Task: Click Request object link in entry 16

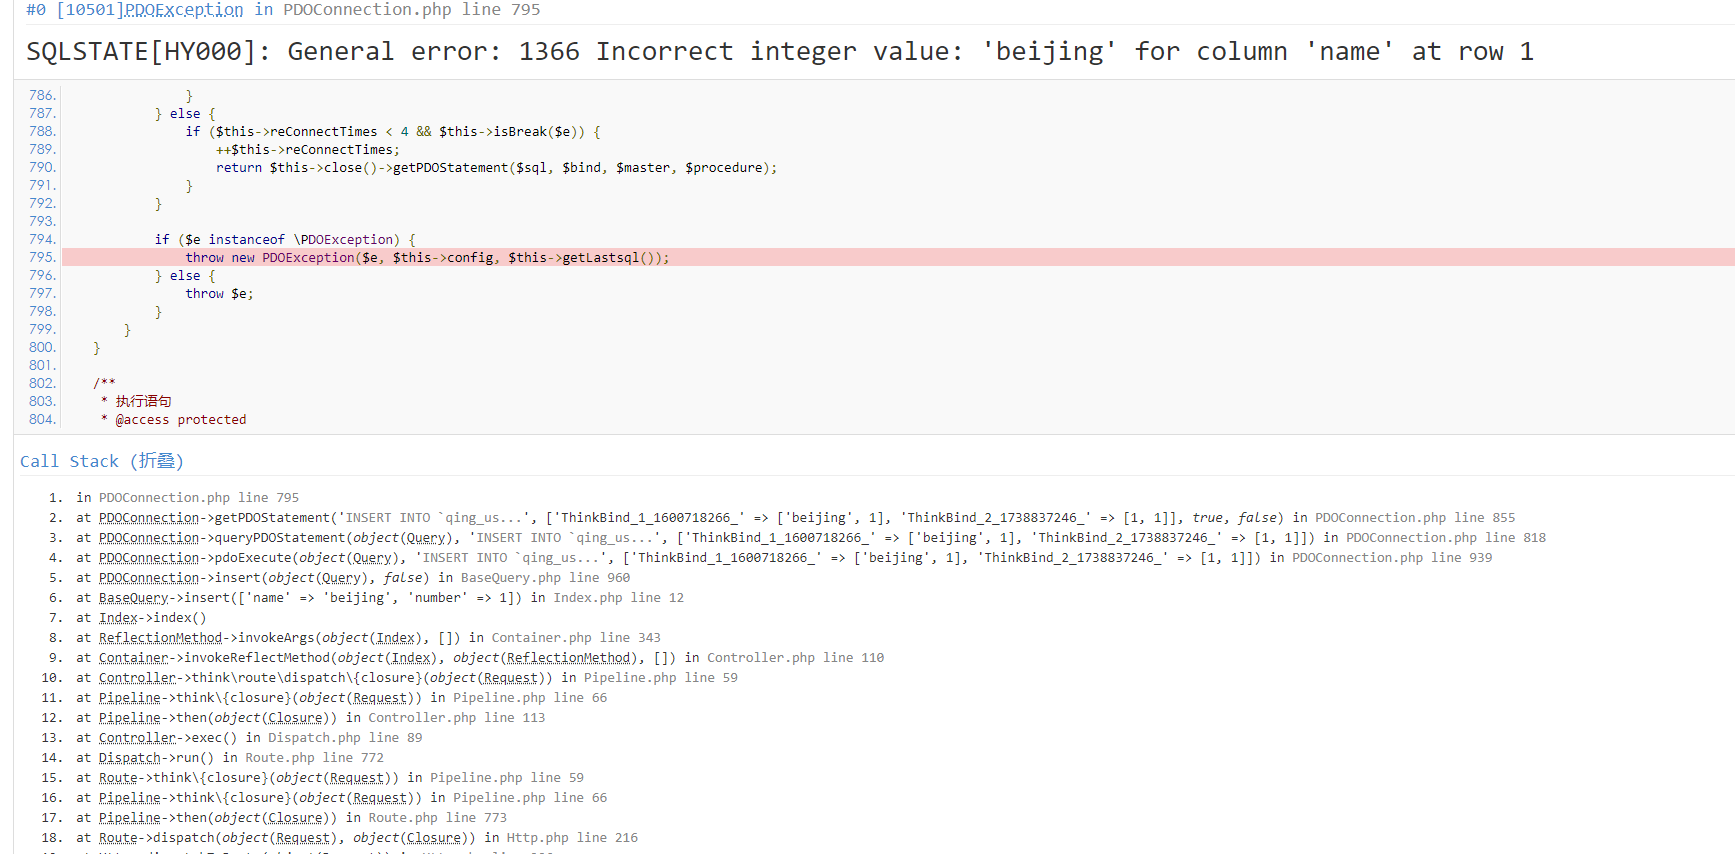Action: pyautogui.click(x=380, y=798)
